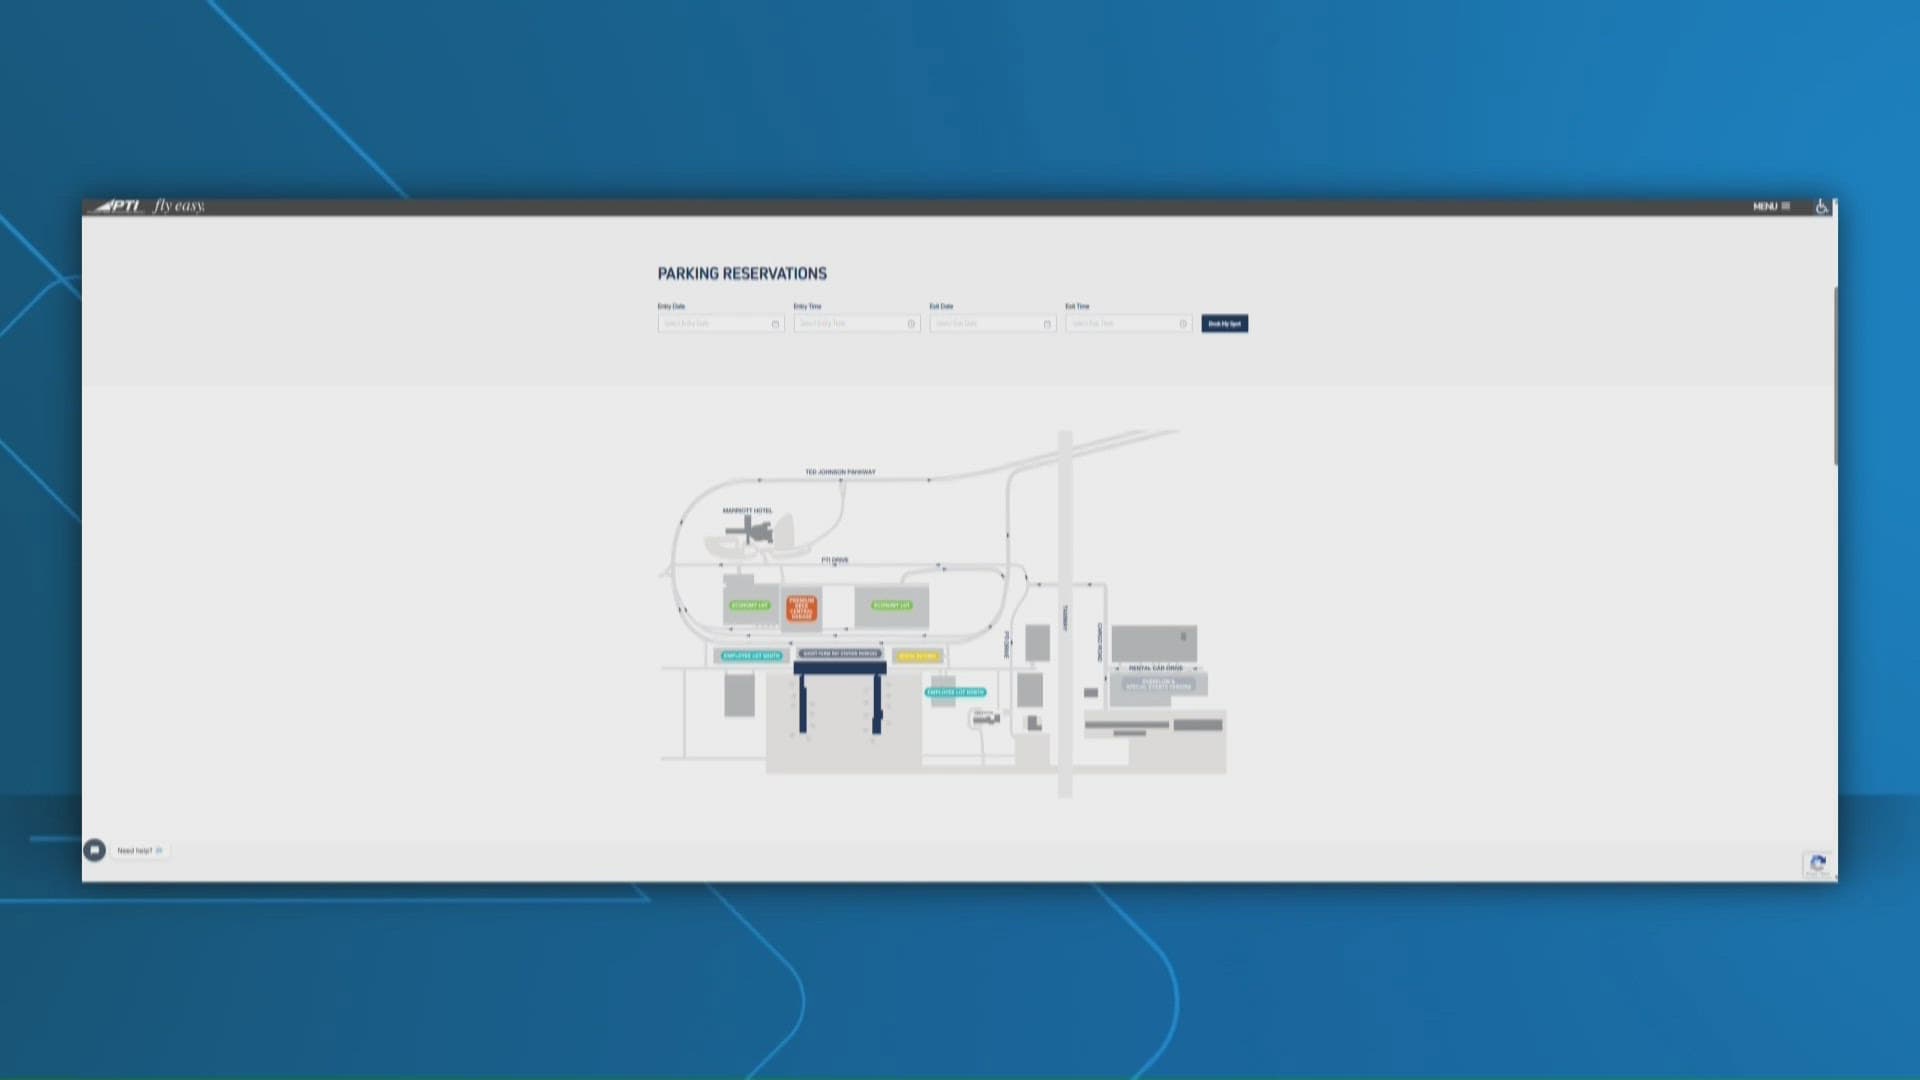
Task: Open the chat bubble help icon
Action: click(95, 850)
